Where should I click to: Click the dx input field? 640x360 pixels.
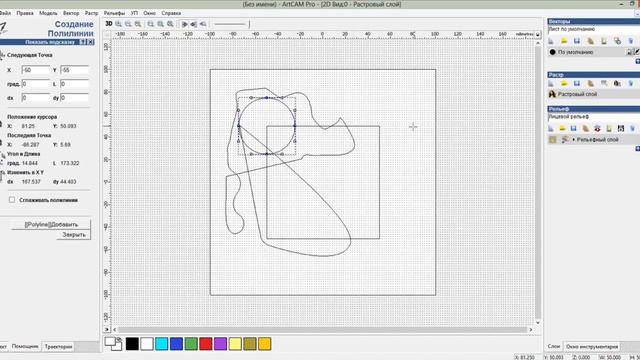coord(36,98)
